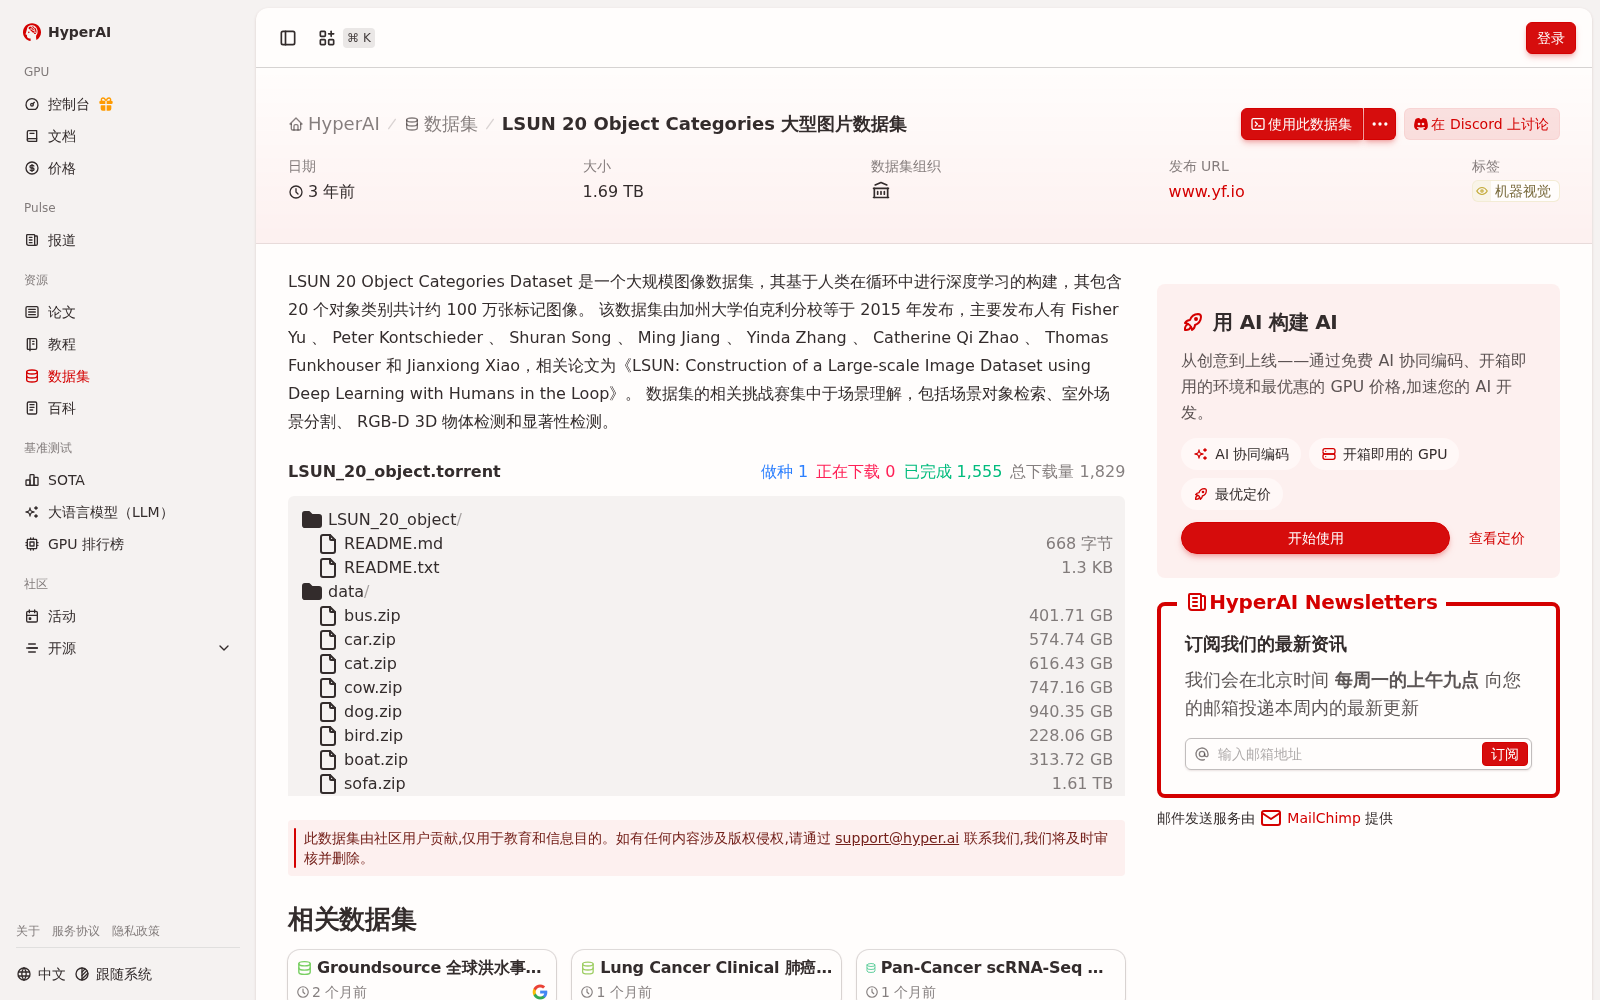Viewport: 1600px width, 1000px height.
Task: Select dog.zip file icon
Action: pyautogui.click(x=328, y=711)
